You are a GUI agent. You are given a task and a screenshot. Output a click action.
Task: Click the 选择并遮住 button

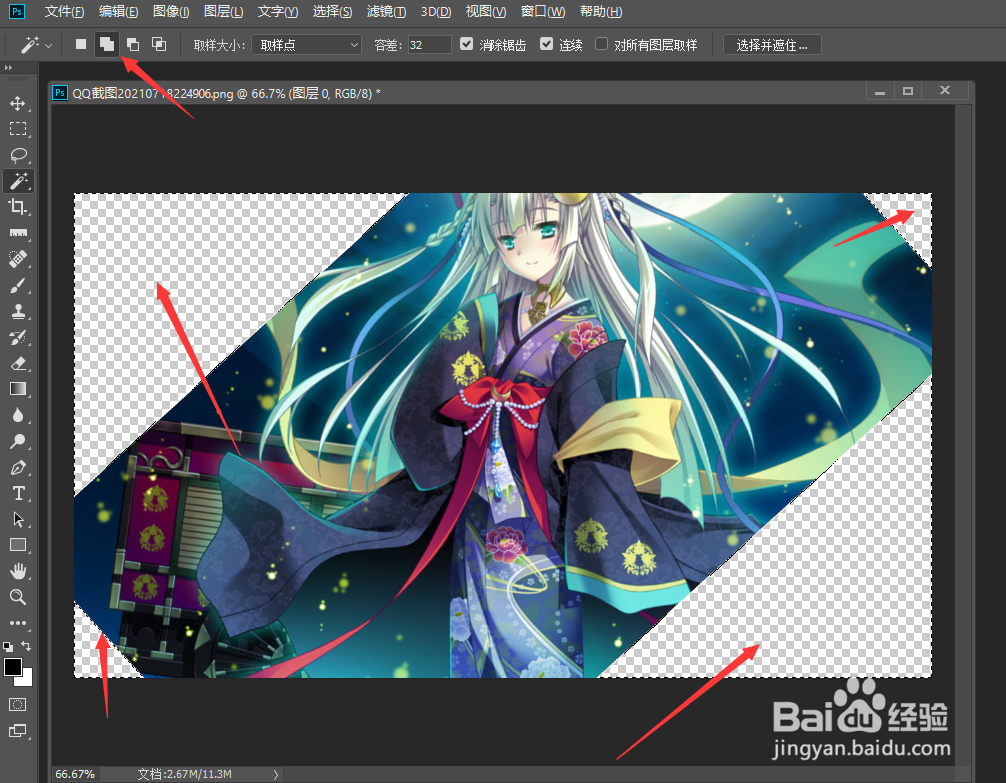(x=772, y=45)
